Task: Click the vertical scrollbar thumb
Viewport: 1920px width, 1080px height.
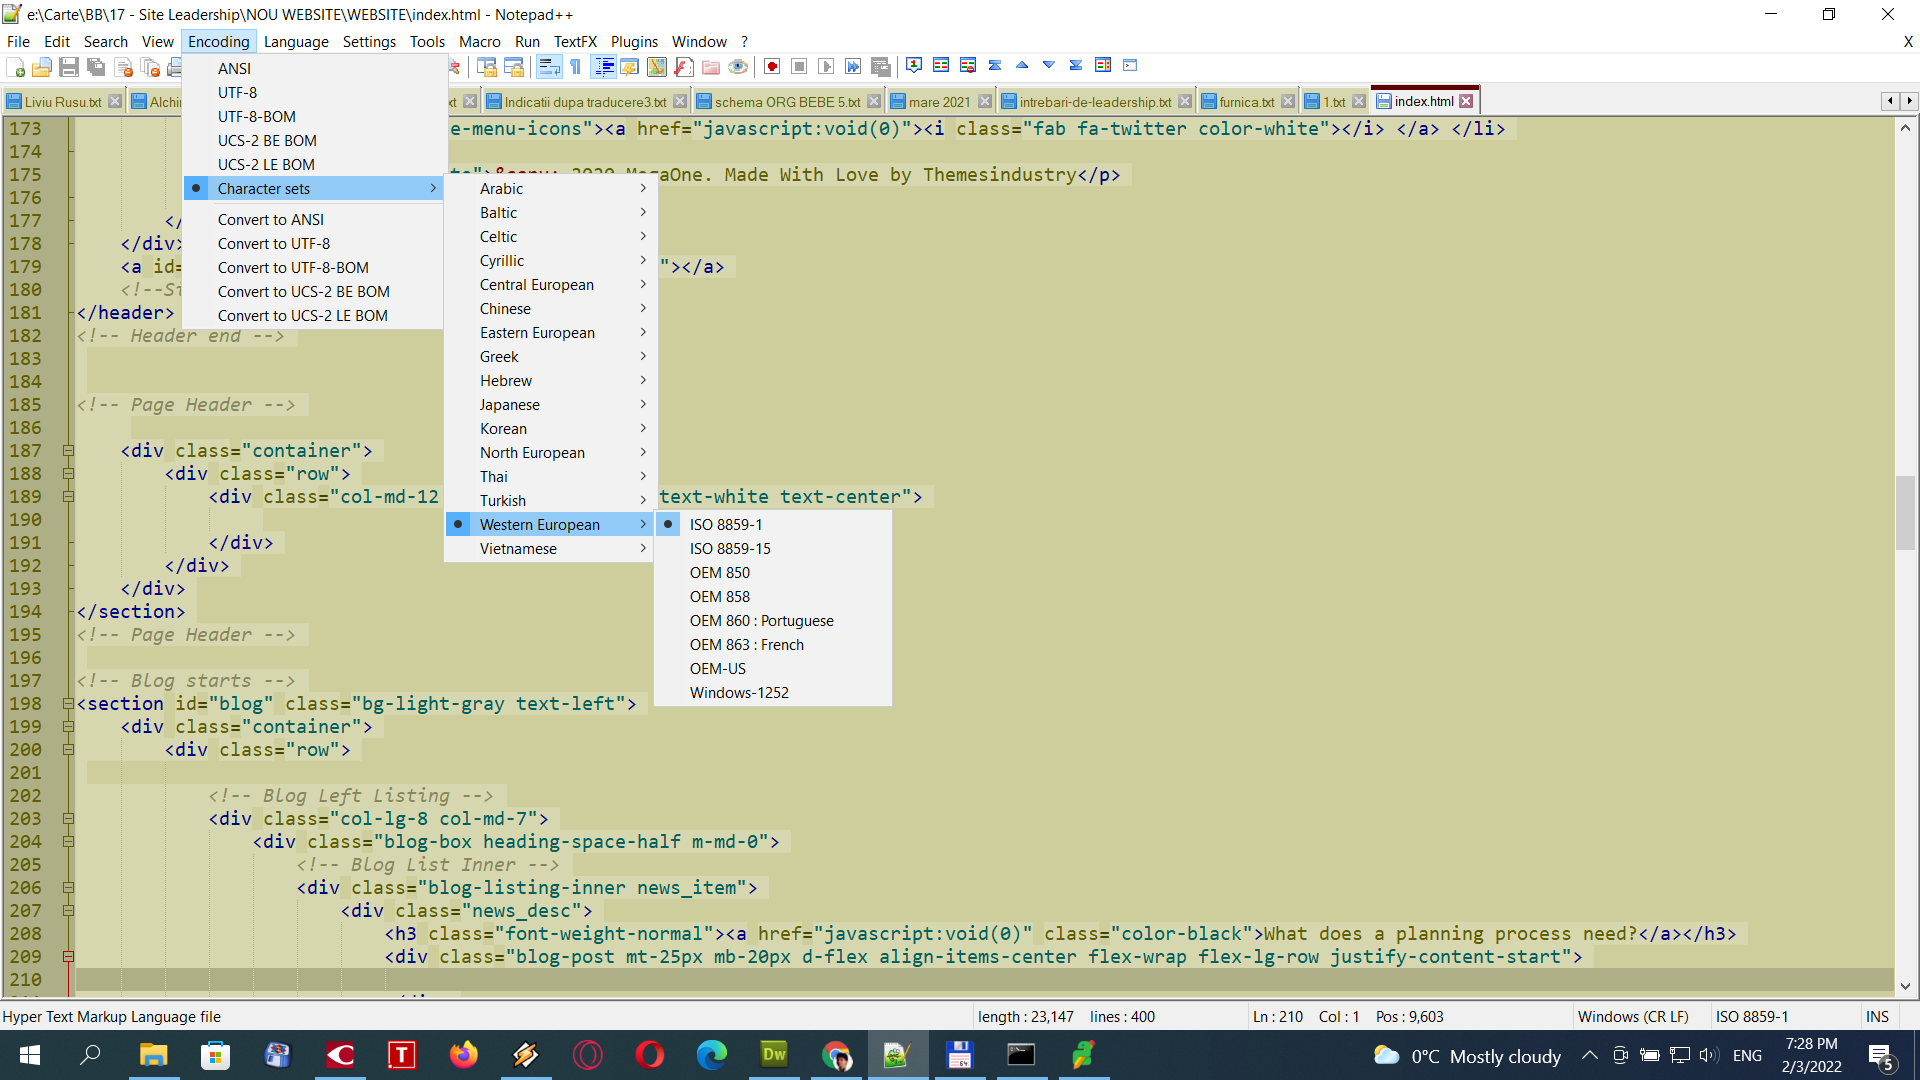Action: click(x=1905, y=513)
